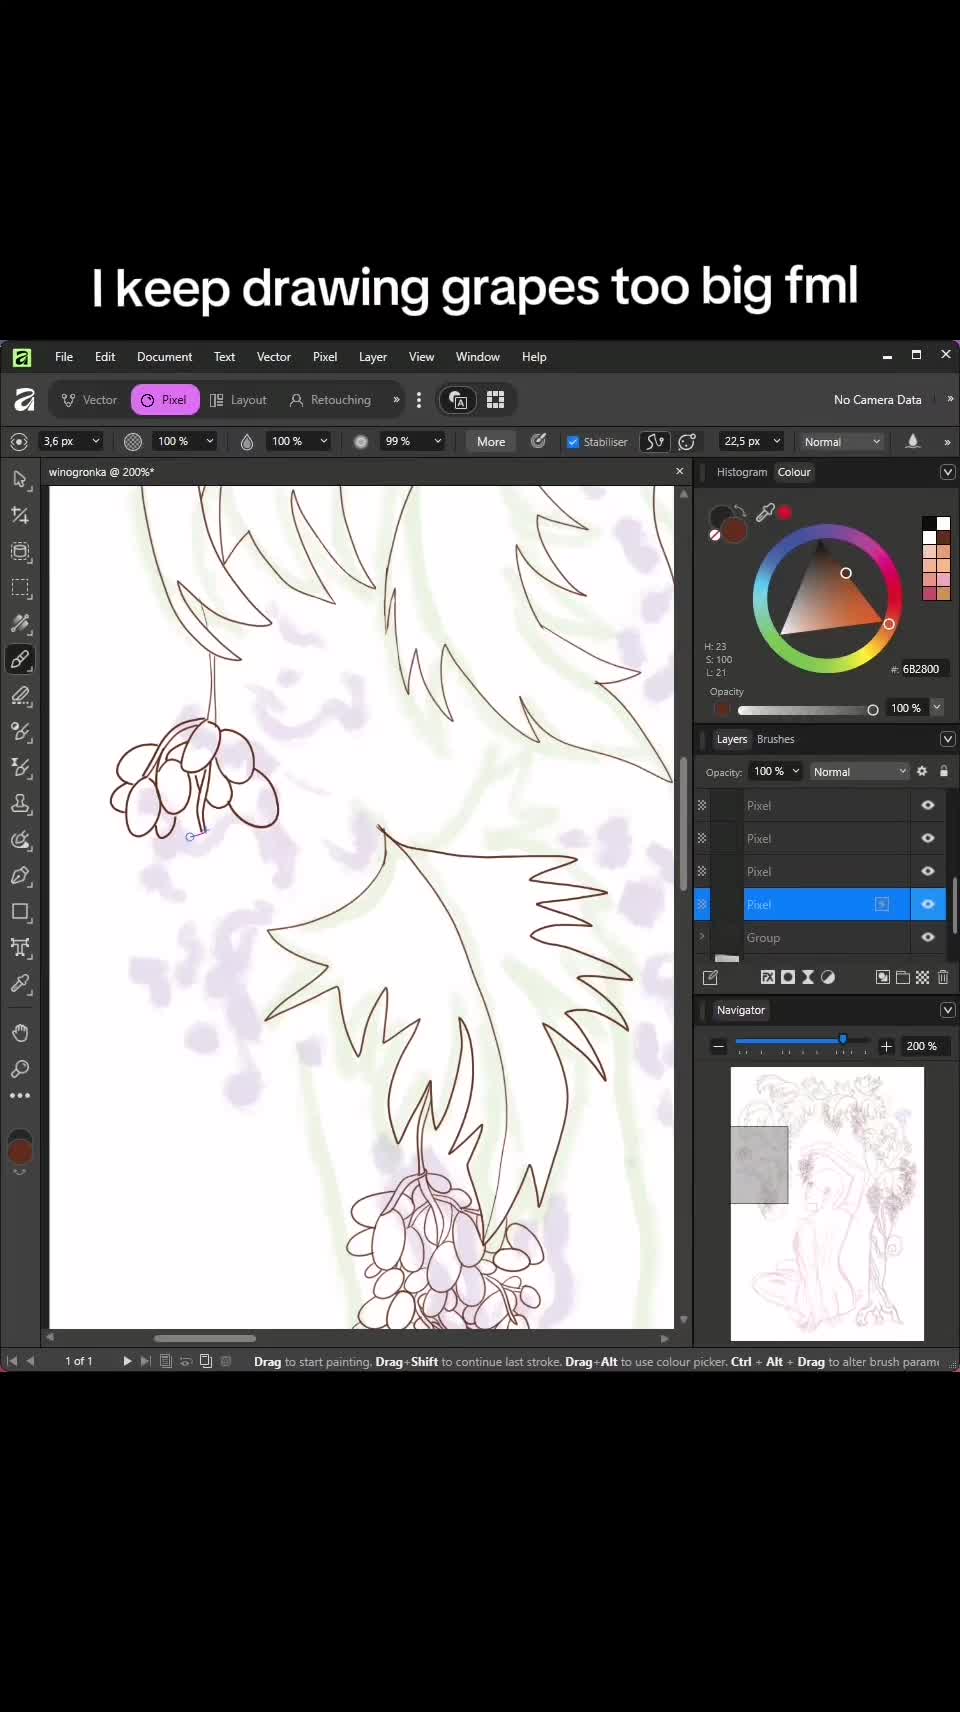Select the Hand view tool
The image size is (960, 1712).
(20, 1032)
